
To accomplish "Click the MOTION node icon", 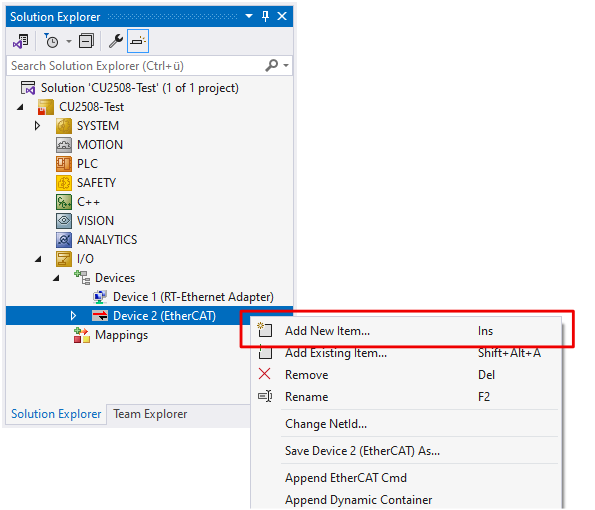I will (64, 145).
